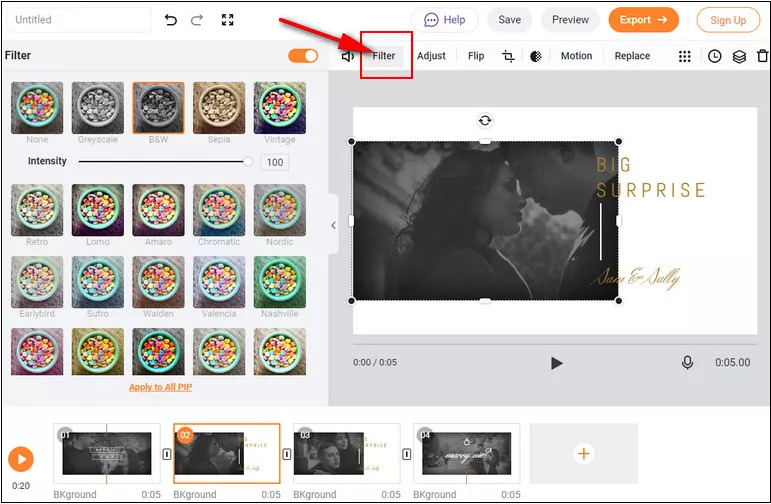
Task: Click the Intensity slider handle
Action: click(x=248, y=161)
